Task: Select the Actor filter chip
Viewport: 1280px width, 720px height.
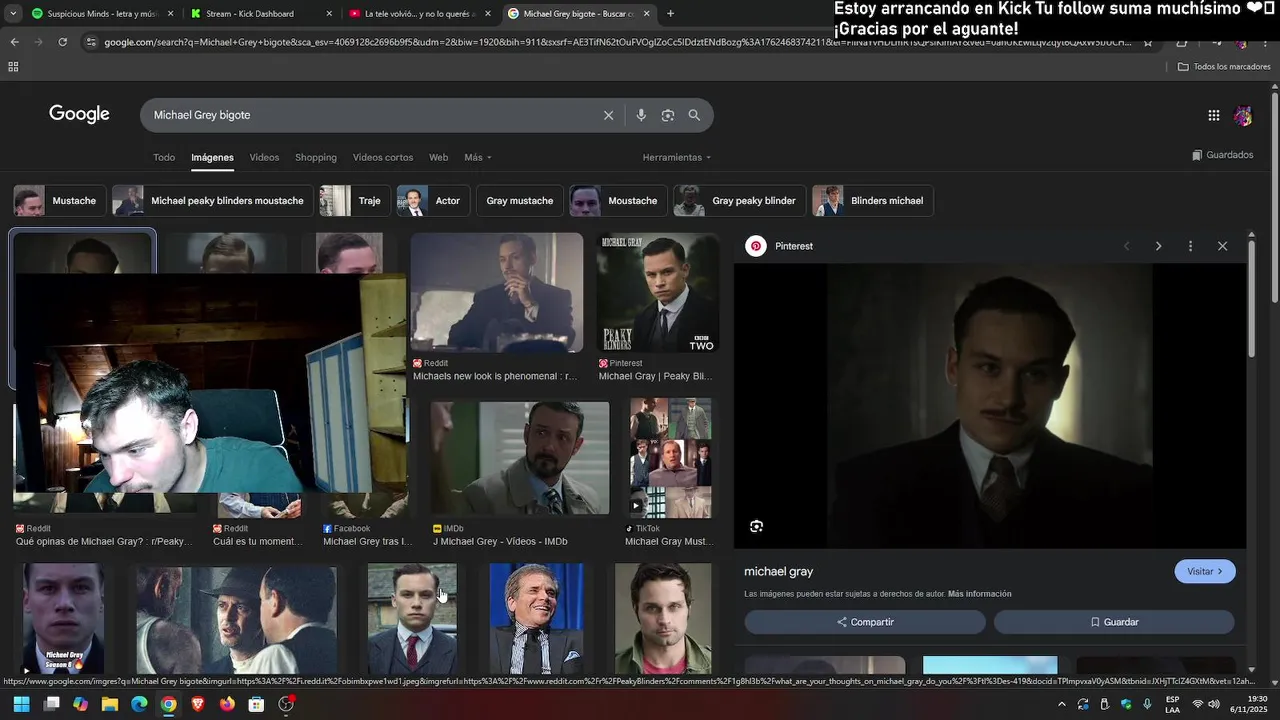Action: pos(433,201)
